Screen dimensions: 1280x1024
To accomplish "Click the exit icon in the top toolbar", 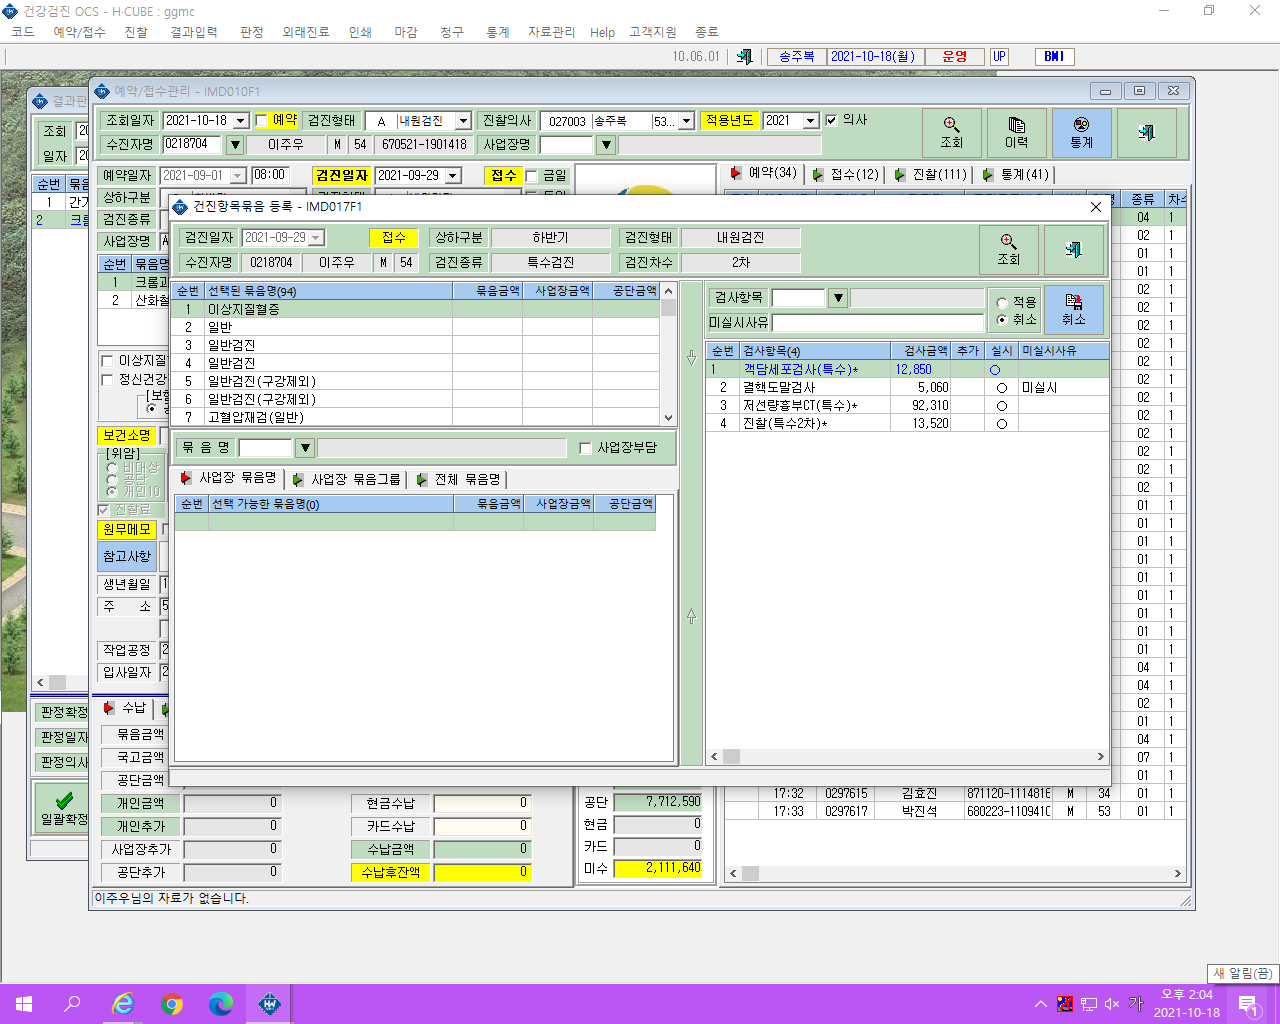I will tap(744, 57).
